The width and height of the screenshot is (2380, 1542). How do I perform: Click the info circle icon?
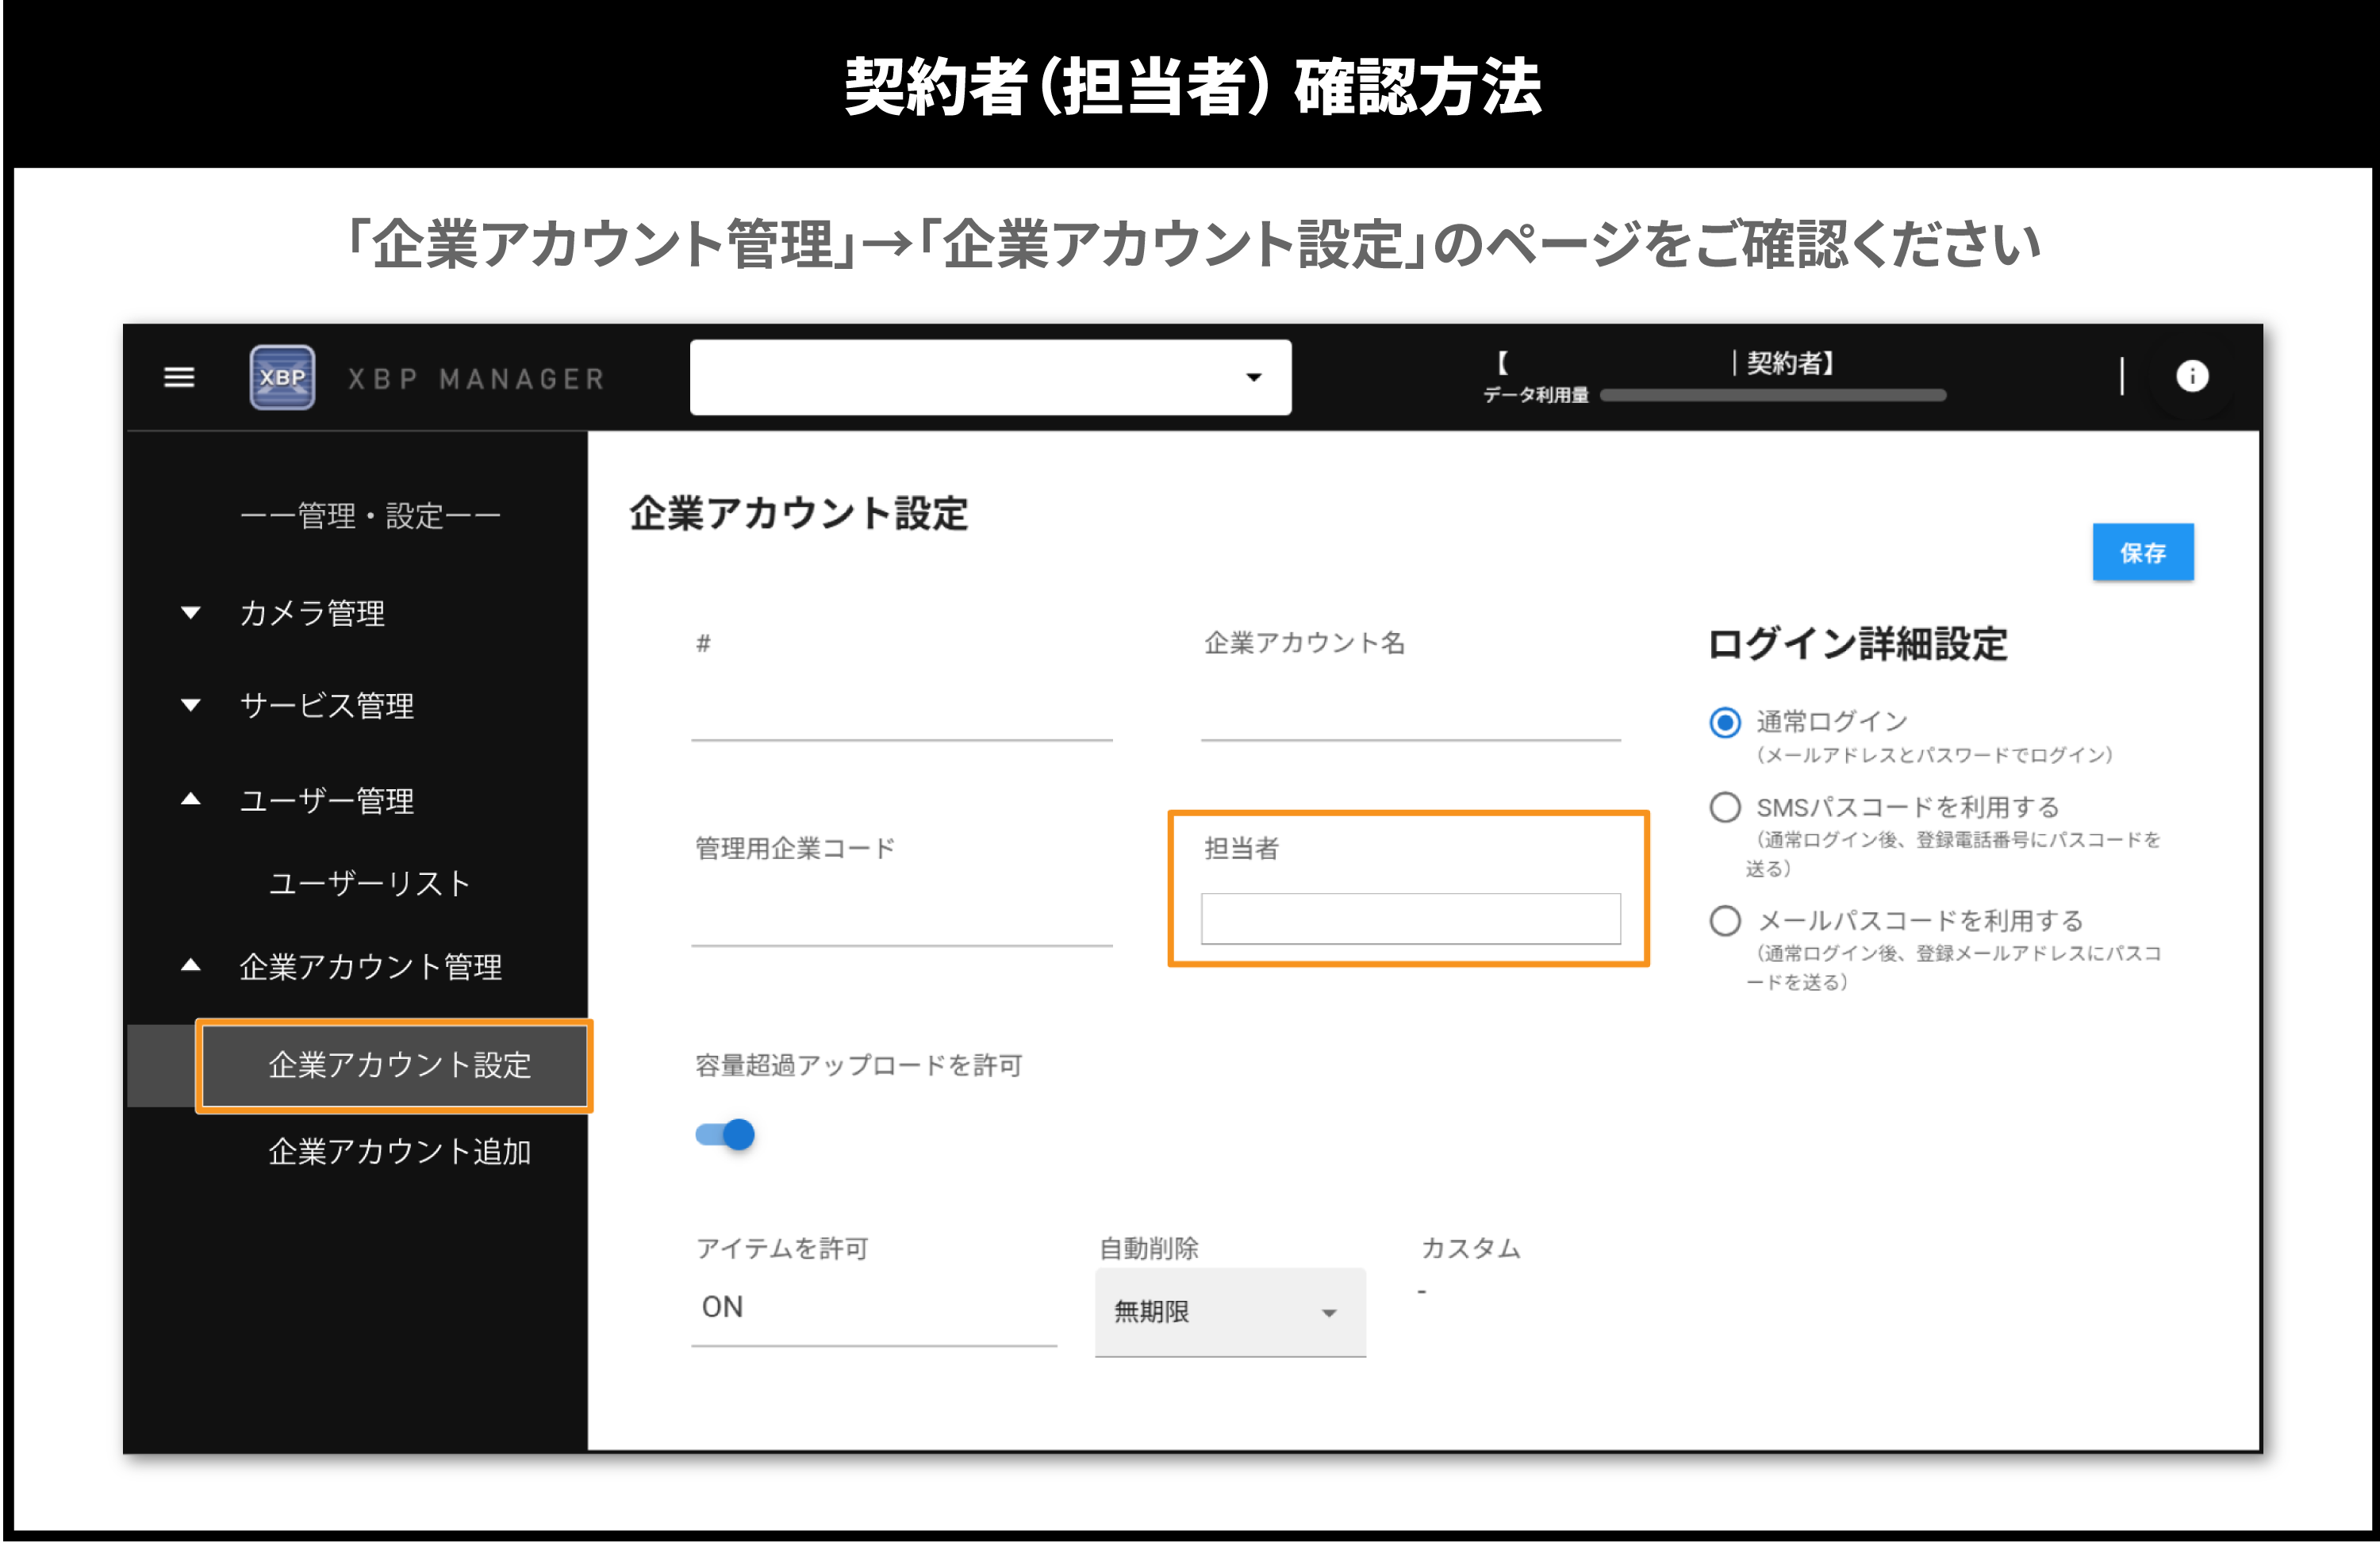coord(2192,376)
